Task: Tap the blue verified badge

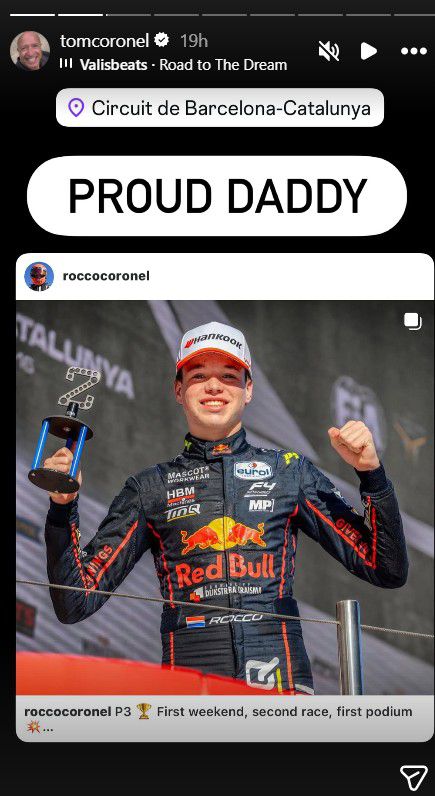Action: (x=162, y=41)
